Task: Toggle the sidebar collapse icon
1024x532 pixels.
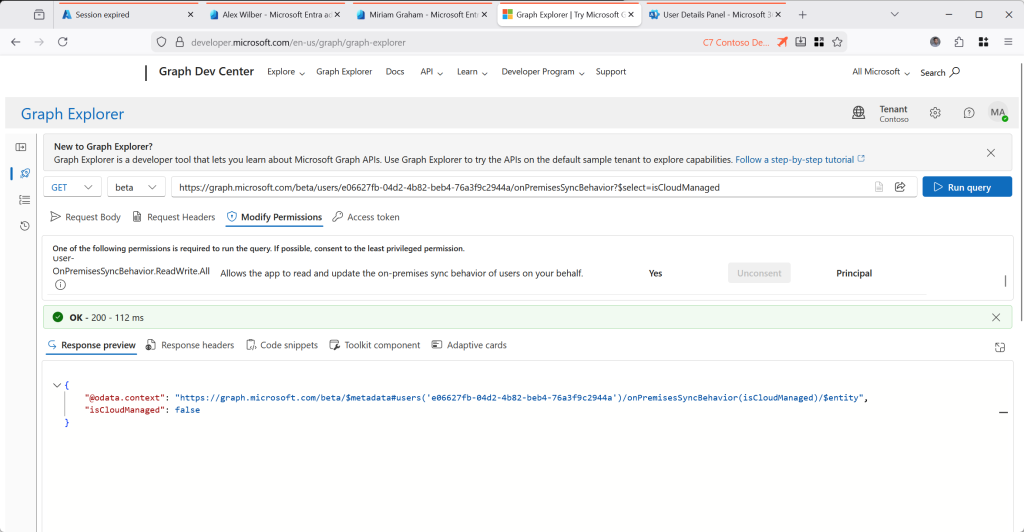Action: coord(24,147)
